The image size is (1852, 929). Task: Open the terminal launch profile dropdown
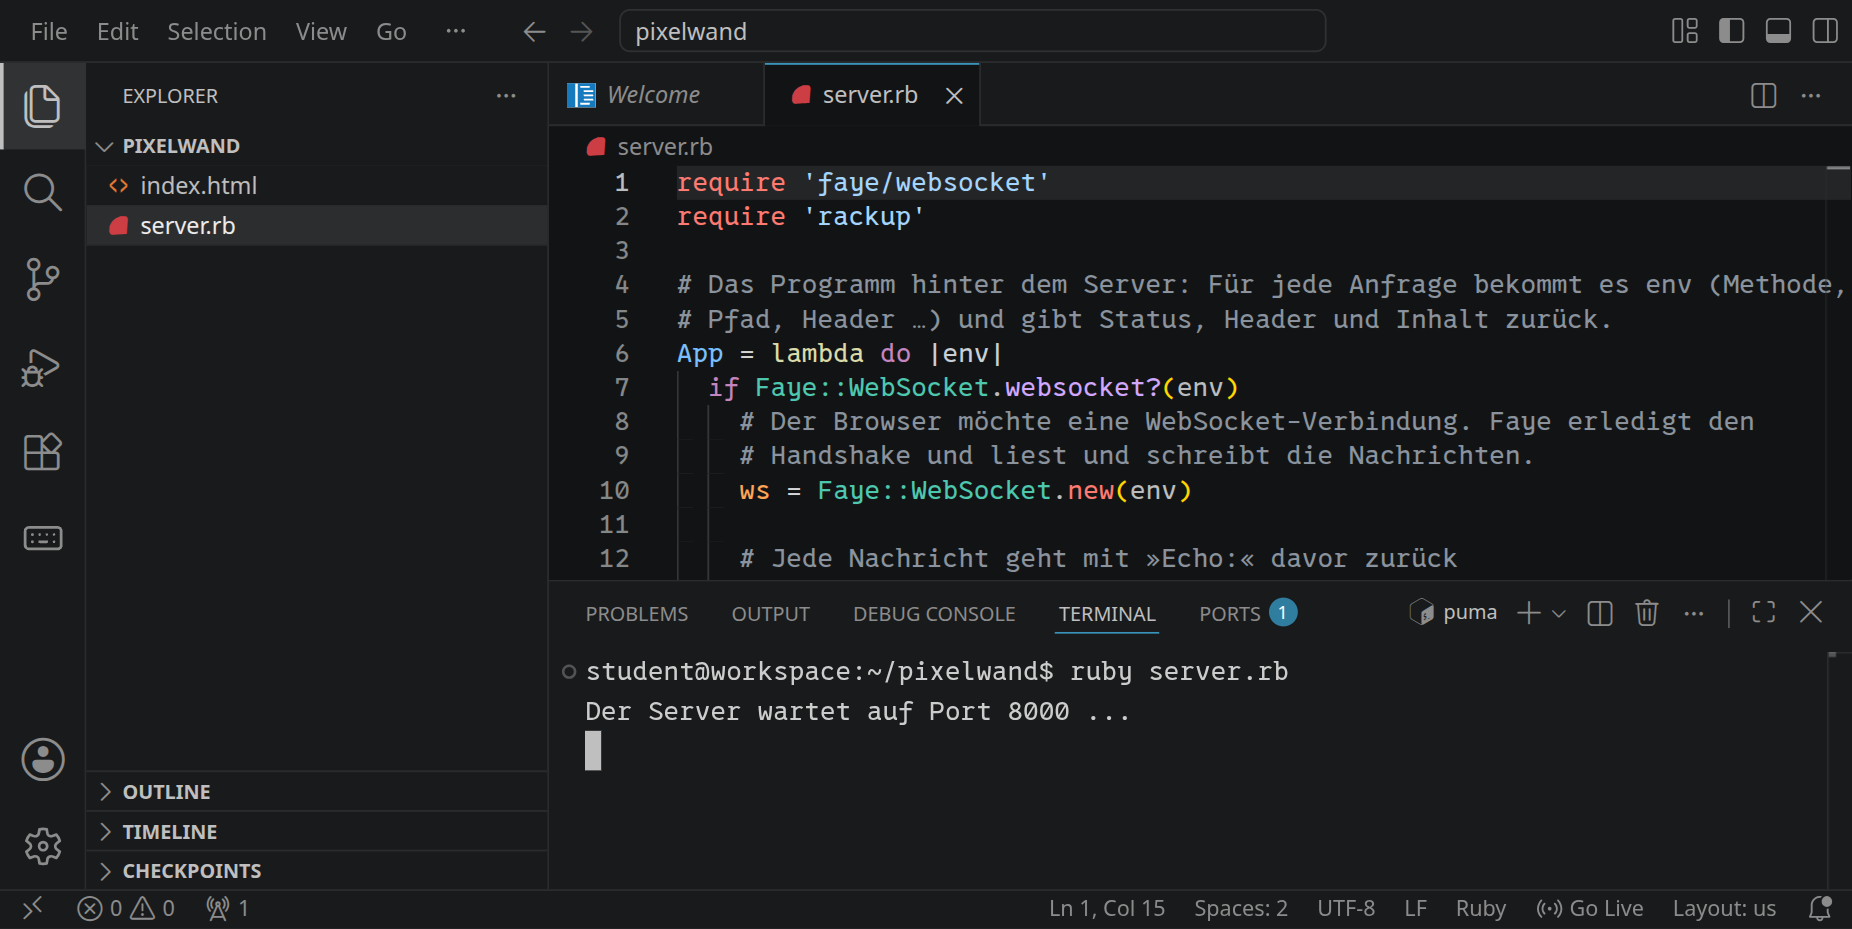[1559, 613]
